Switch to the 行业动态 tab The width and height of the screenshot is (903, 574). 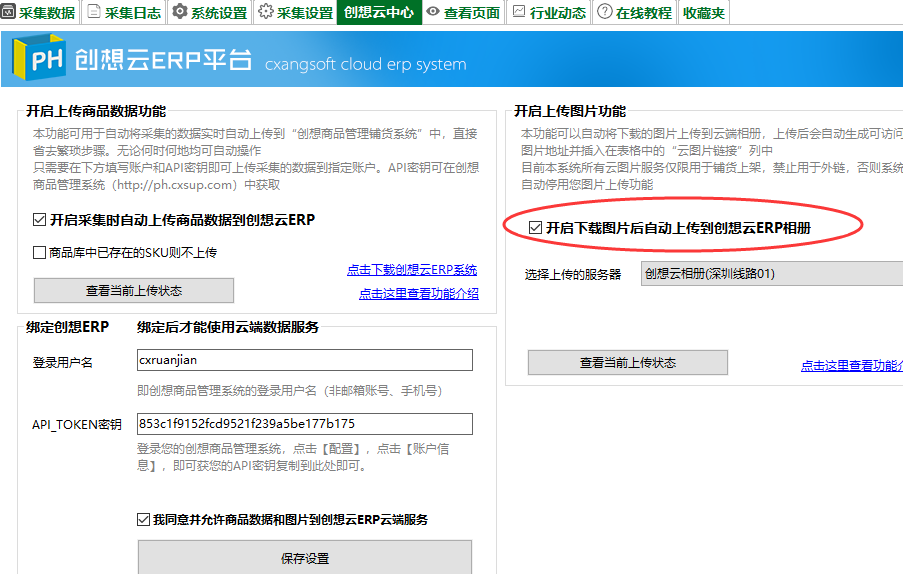click(x=549, y=12)
